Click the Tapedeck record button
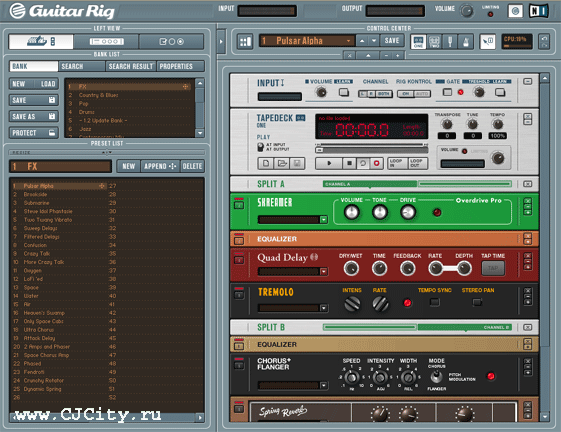The width and height of the screenshot is (561, 432). (376, 163)
